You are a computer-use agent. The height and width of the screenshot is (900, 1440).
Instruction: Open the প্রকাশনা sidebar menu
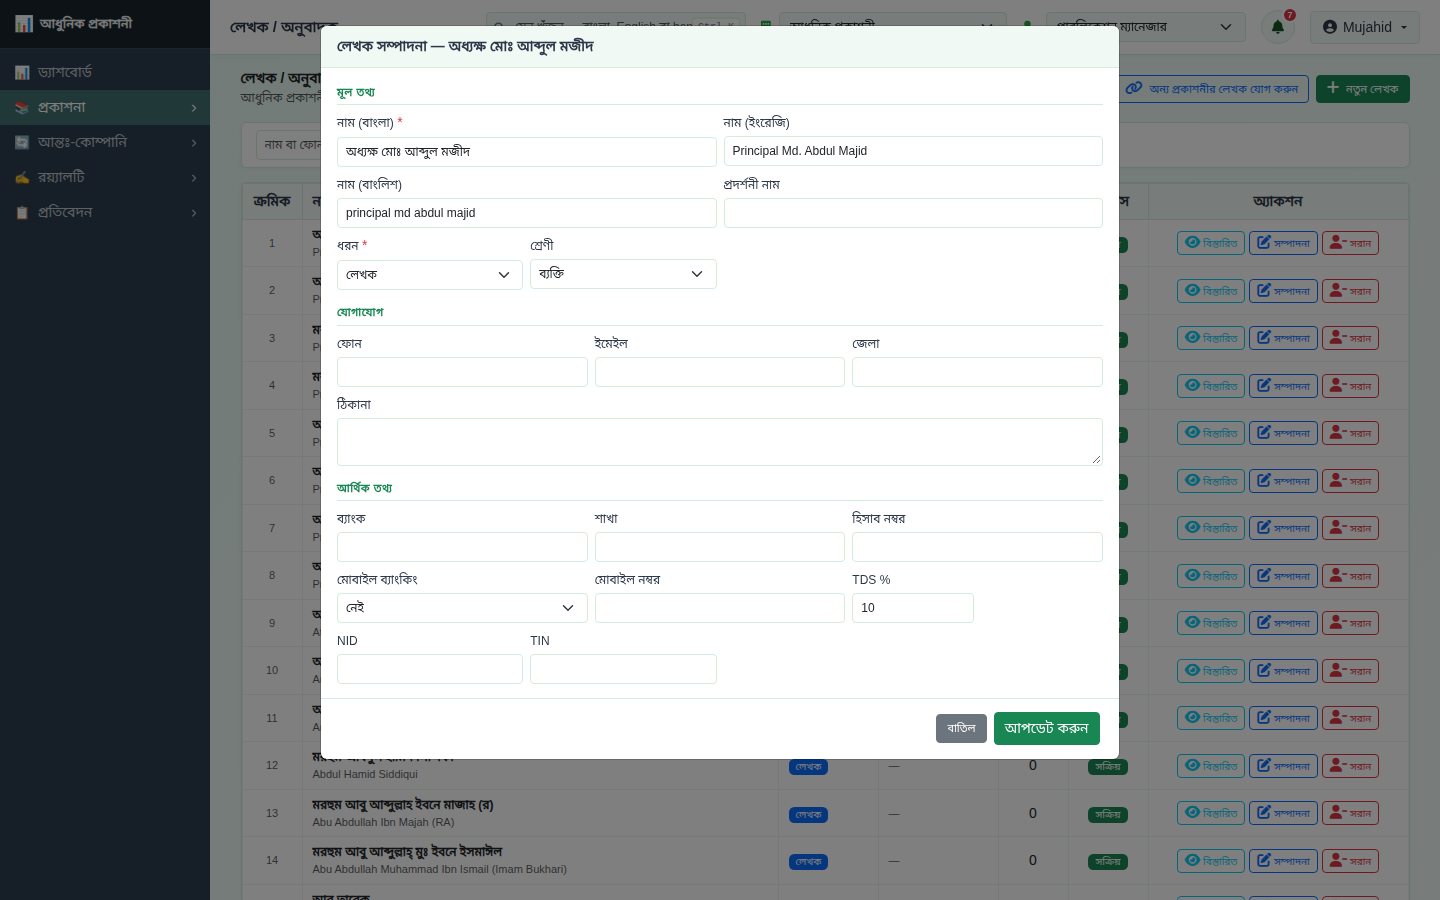[105, 107]
